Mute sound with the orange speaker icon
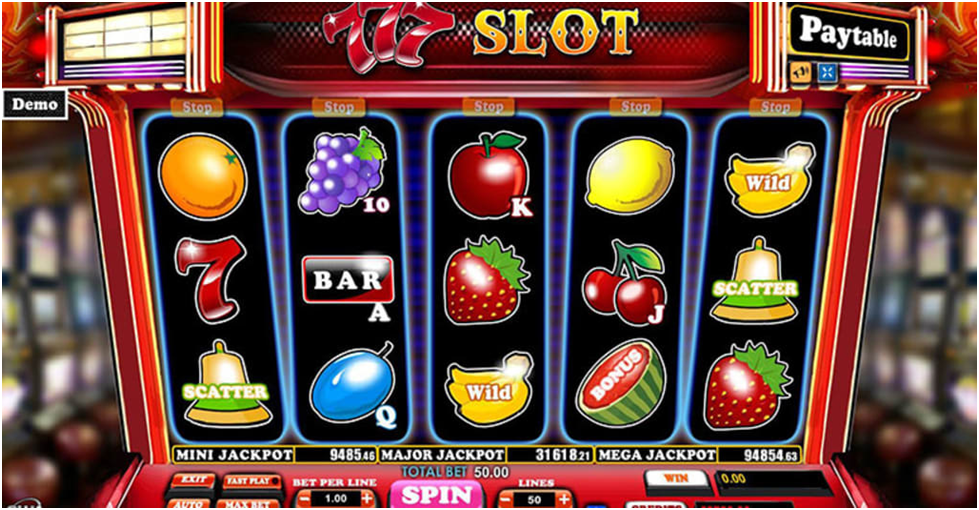 coord(799,72)
